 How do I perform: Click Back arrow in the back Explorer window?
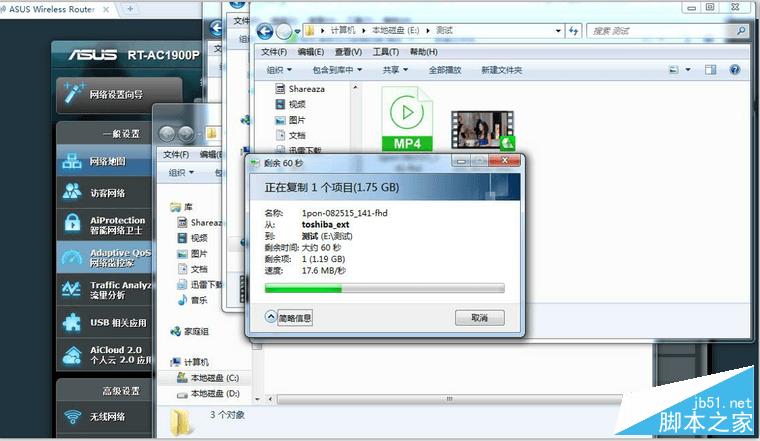[167, 133]
